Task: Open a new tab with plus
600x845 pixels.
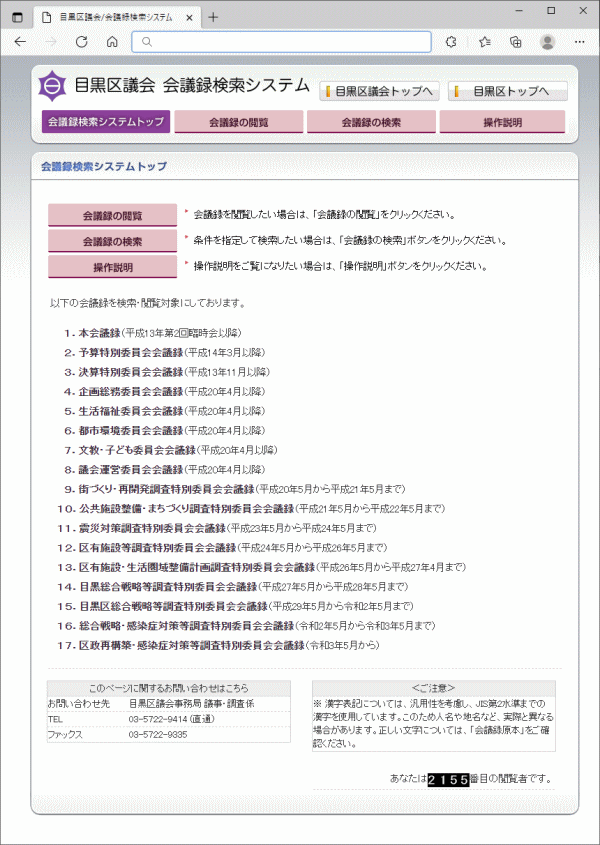Action: 213,17
